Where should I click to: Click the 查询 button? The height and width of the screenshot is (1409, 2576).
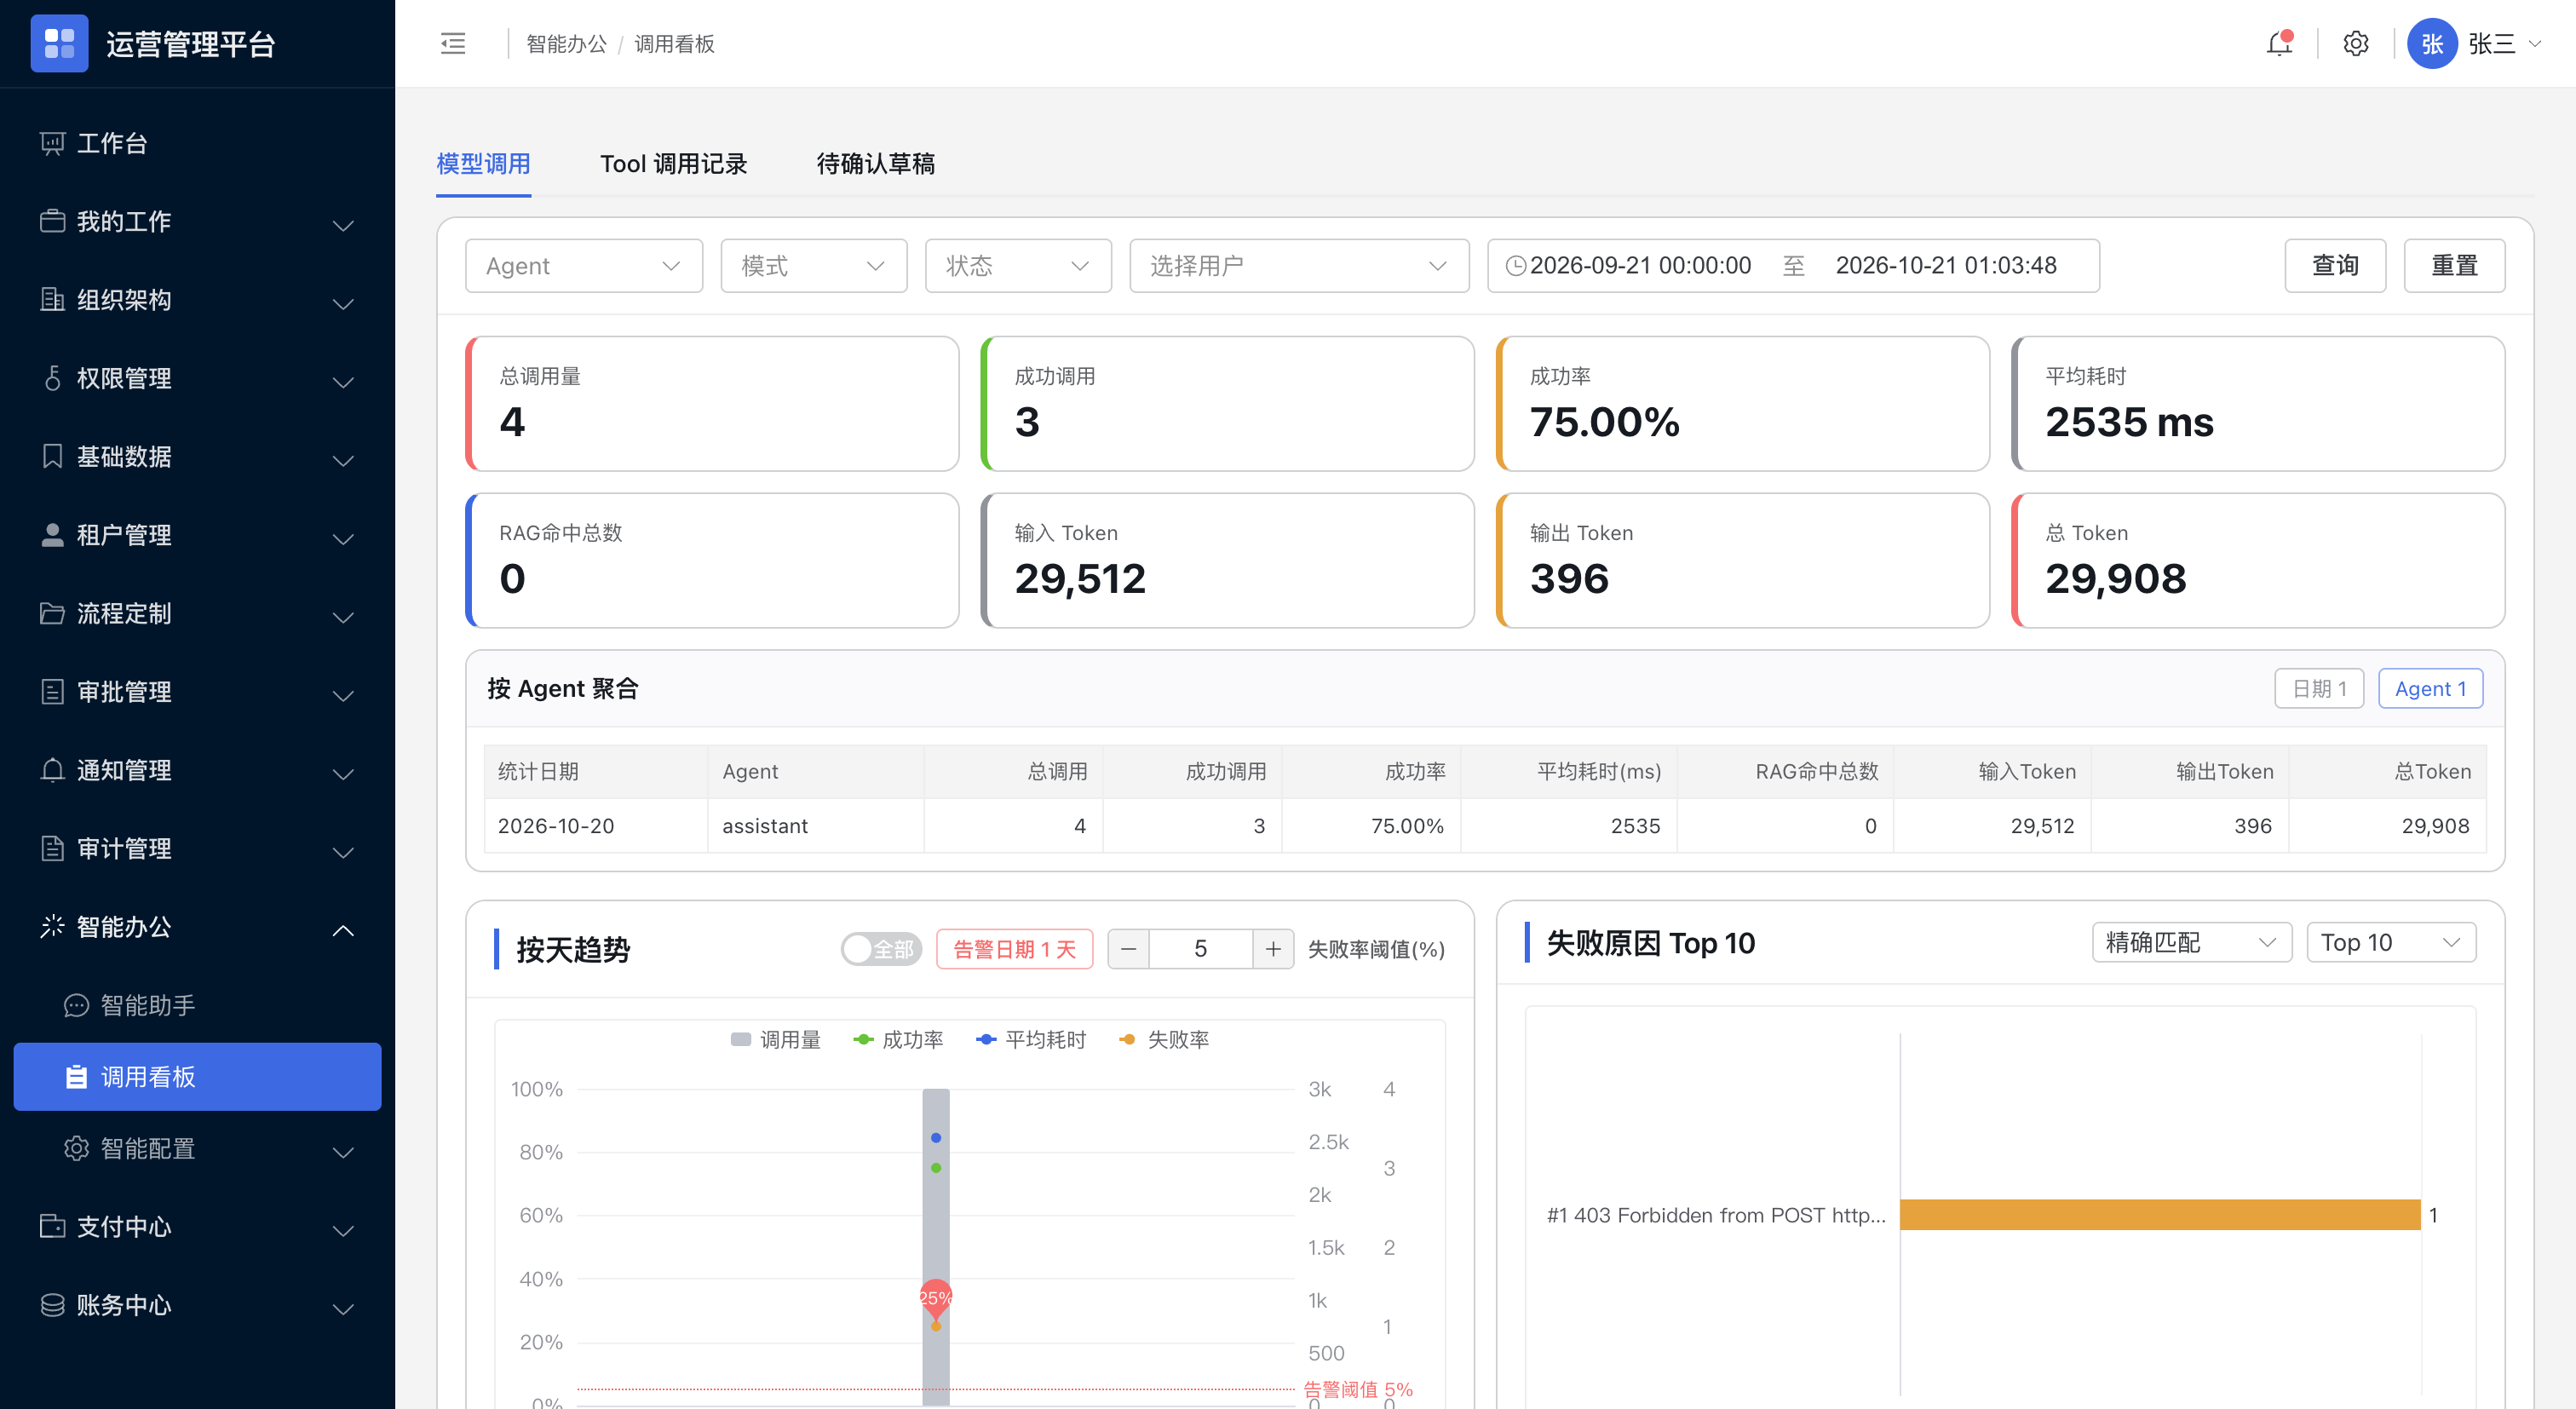click(x=2335, y=265)
